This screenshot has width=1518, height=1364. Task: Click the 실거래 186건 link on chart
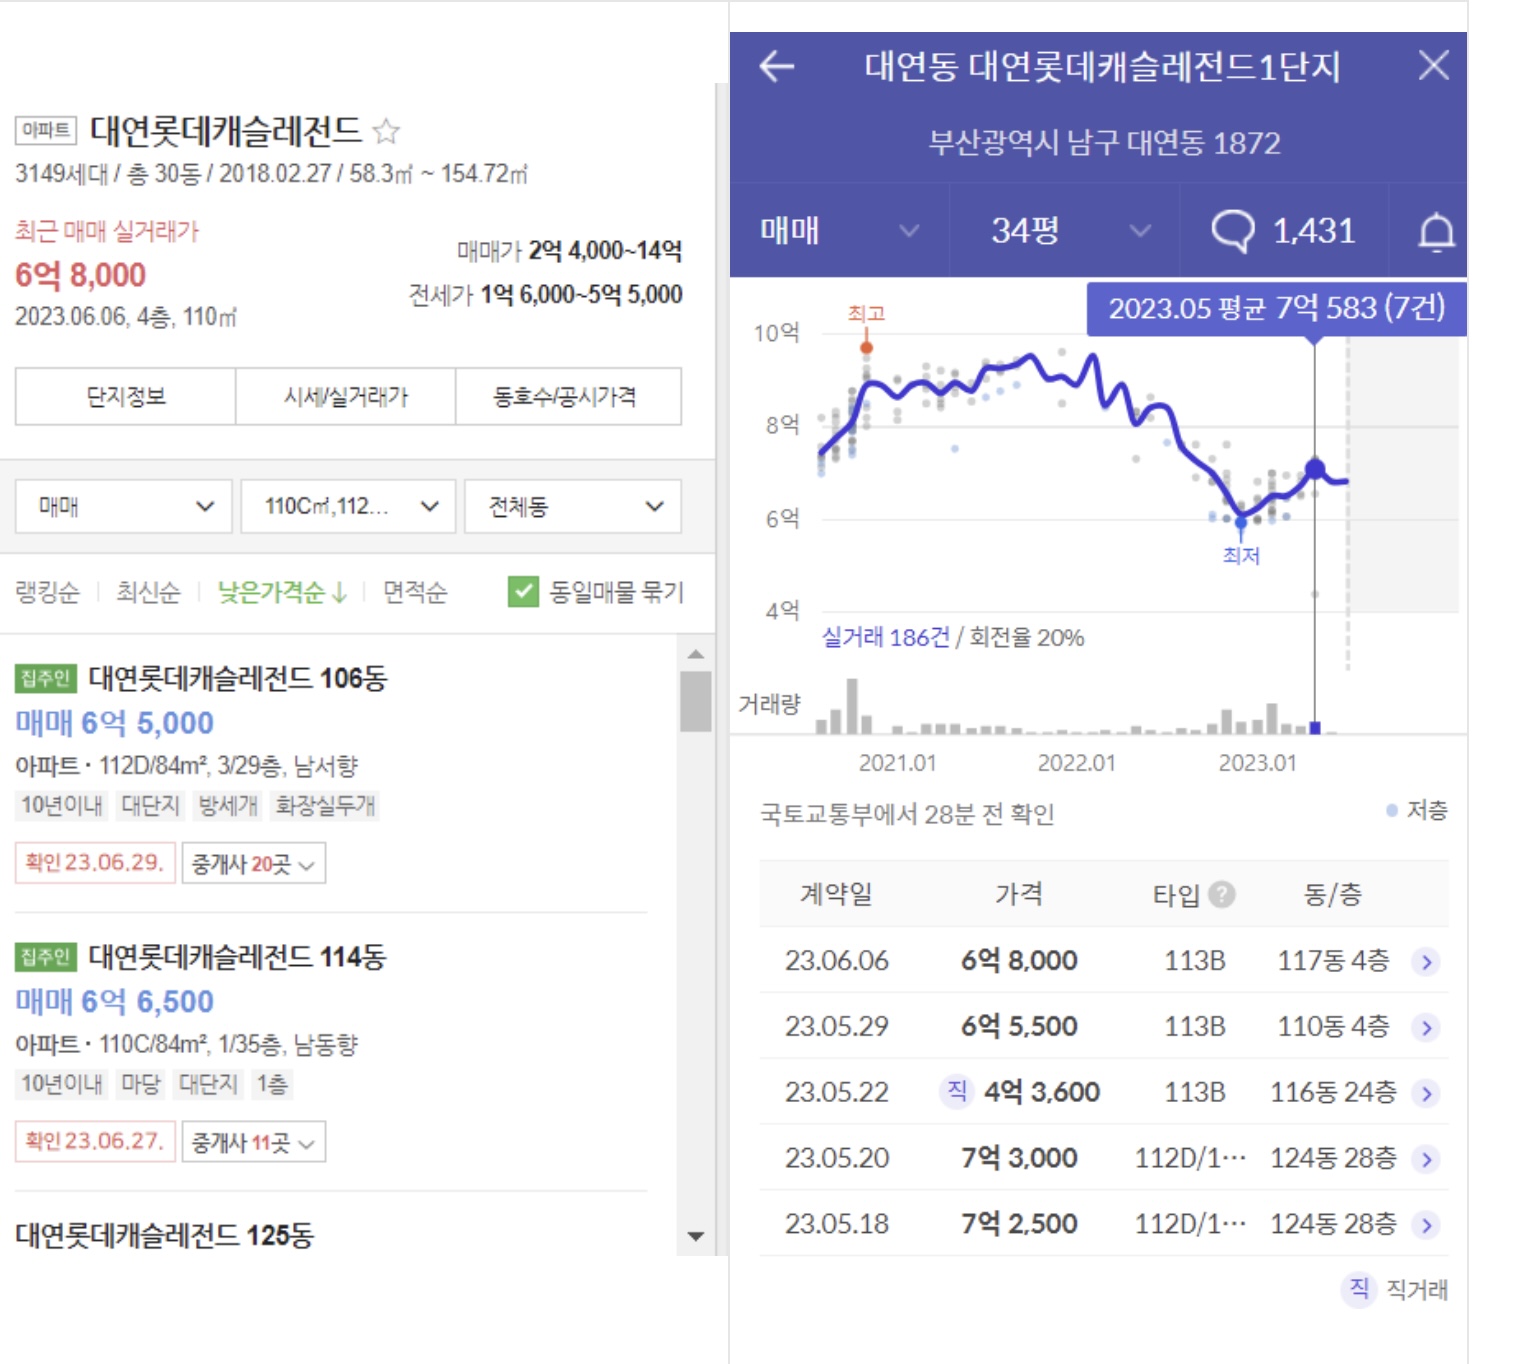pos(885,637)
